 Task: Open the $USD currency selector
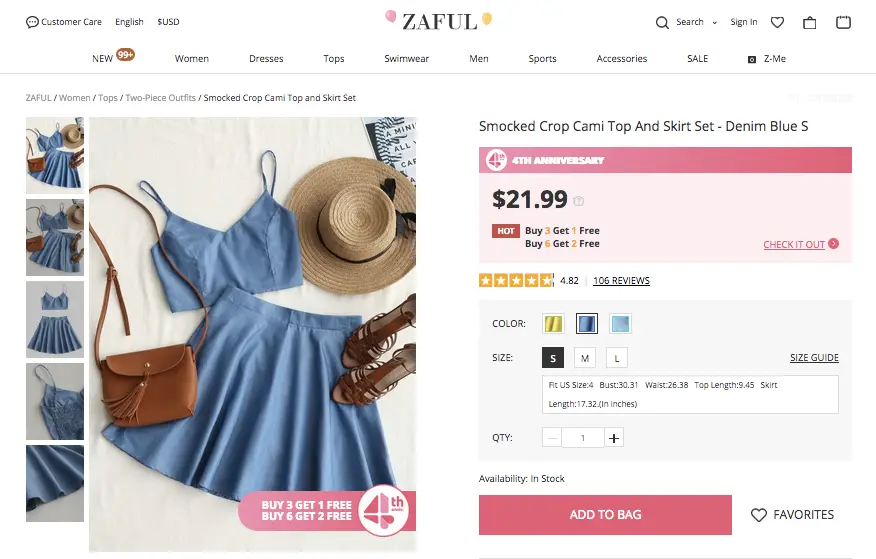tap(168, 22)
